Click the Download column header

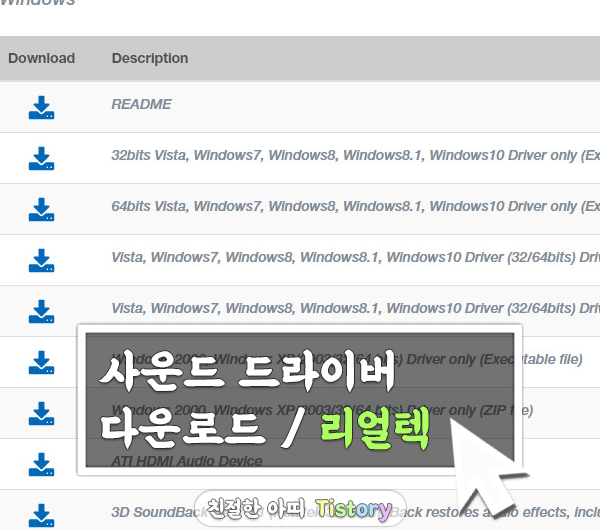point(41,58)
